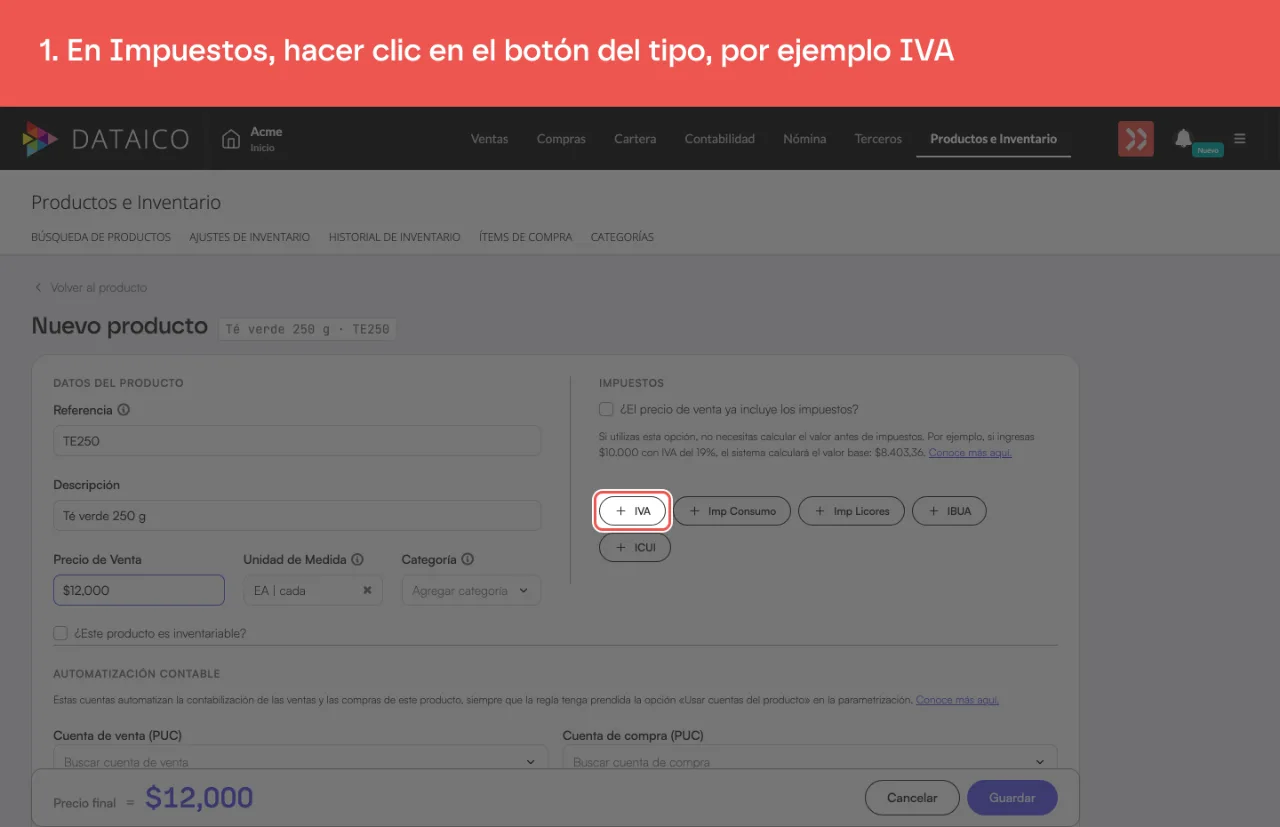Select Cartera in the top navigation

[635, 139]
